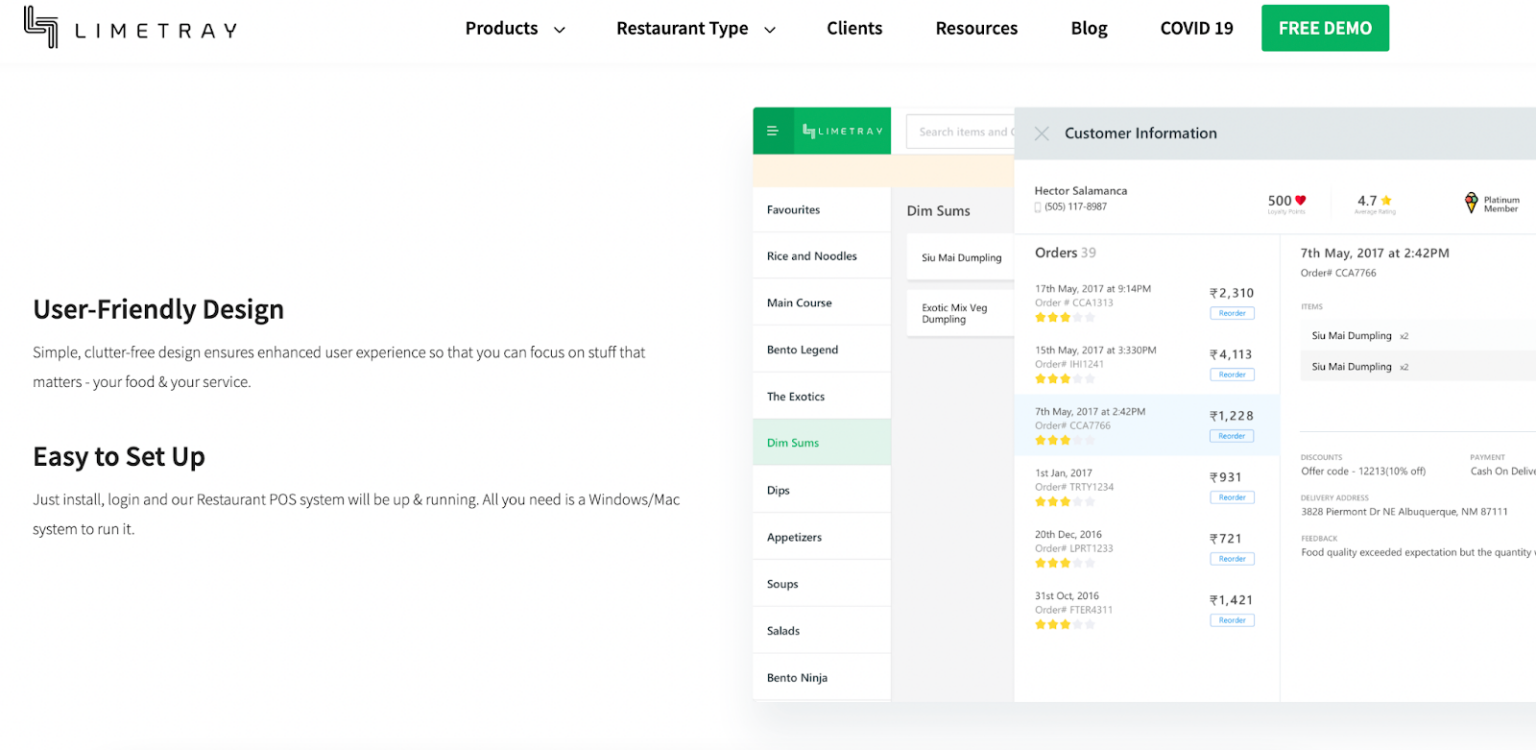The height and width of the screenshot is (750, 1536).
Task: Click the red loyalty points heart icon
Action: [1300, 201]
